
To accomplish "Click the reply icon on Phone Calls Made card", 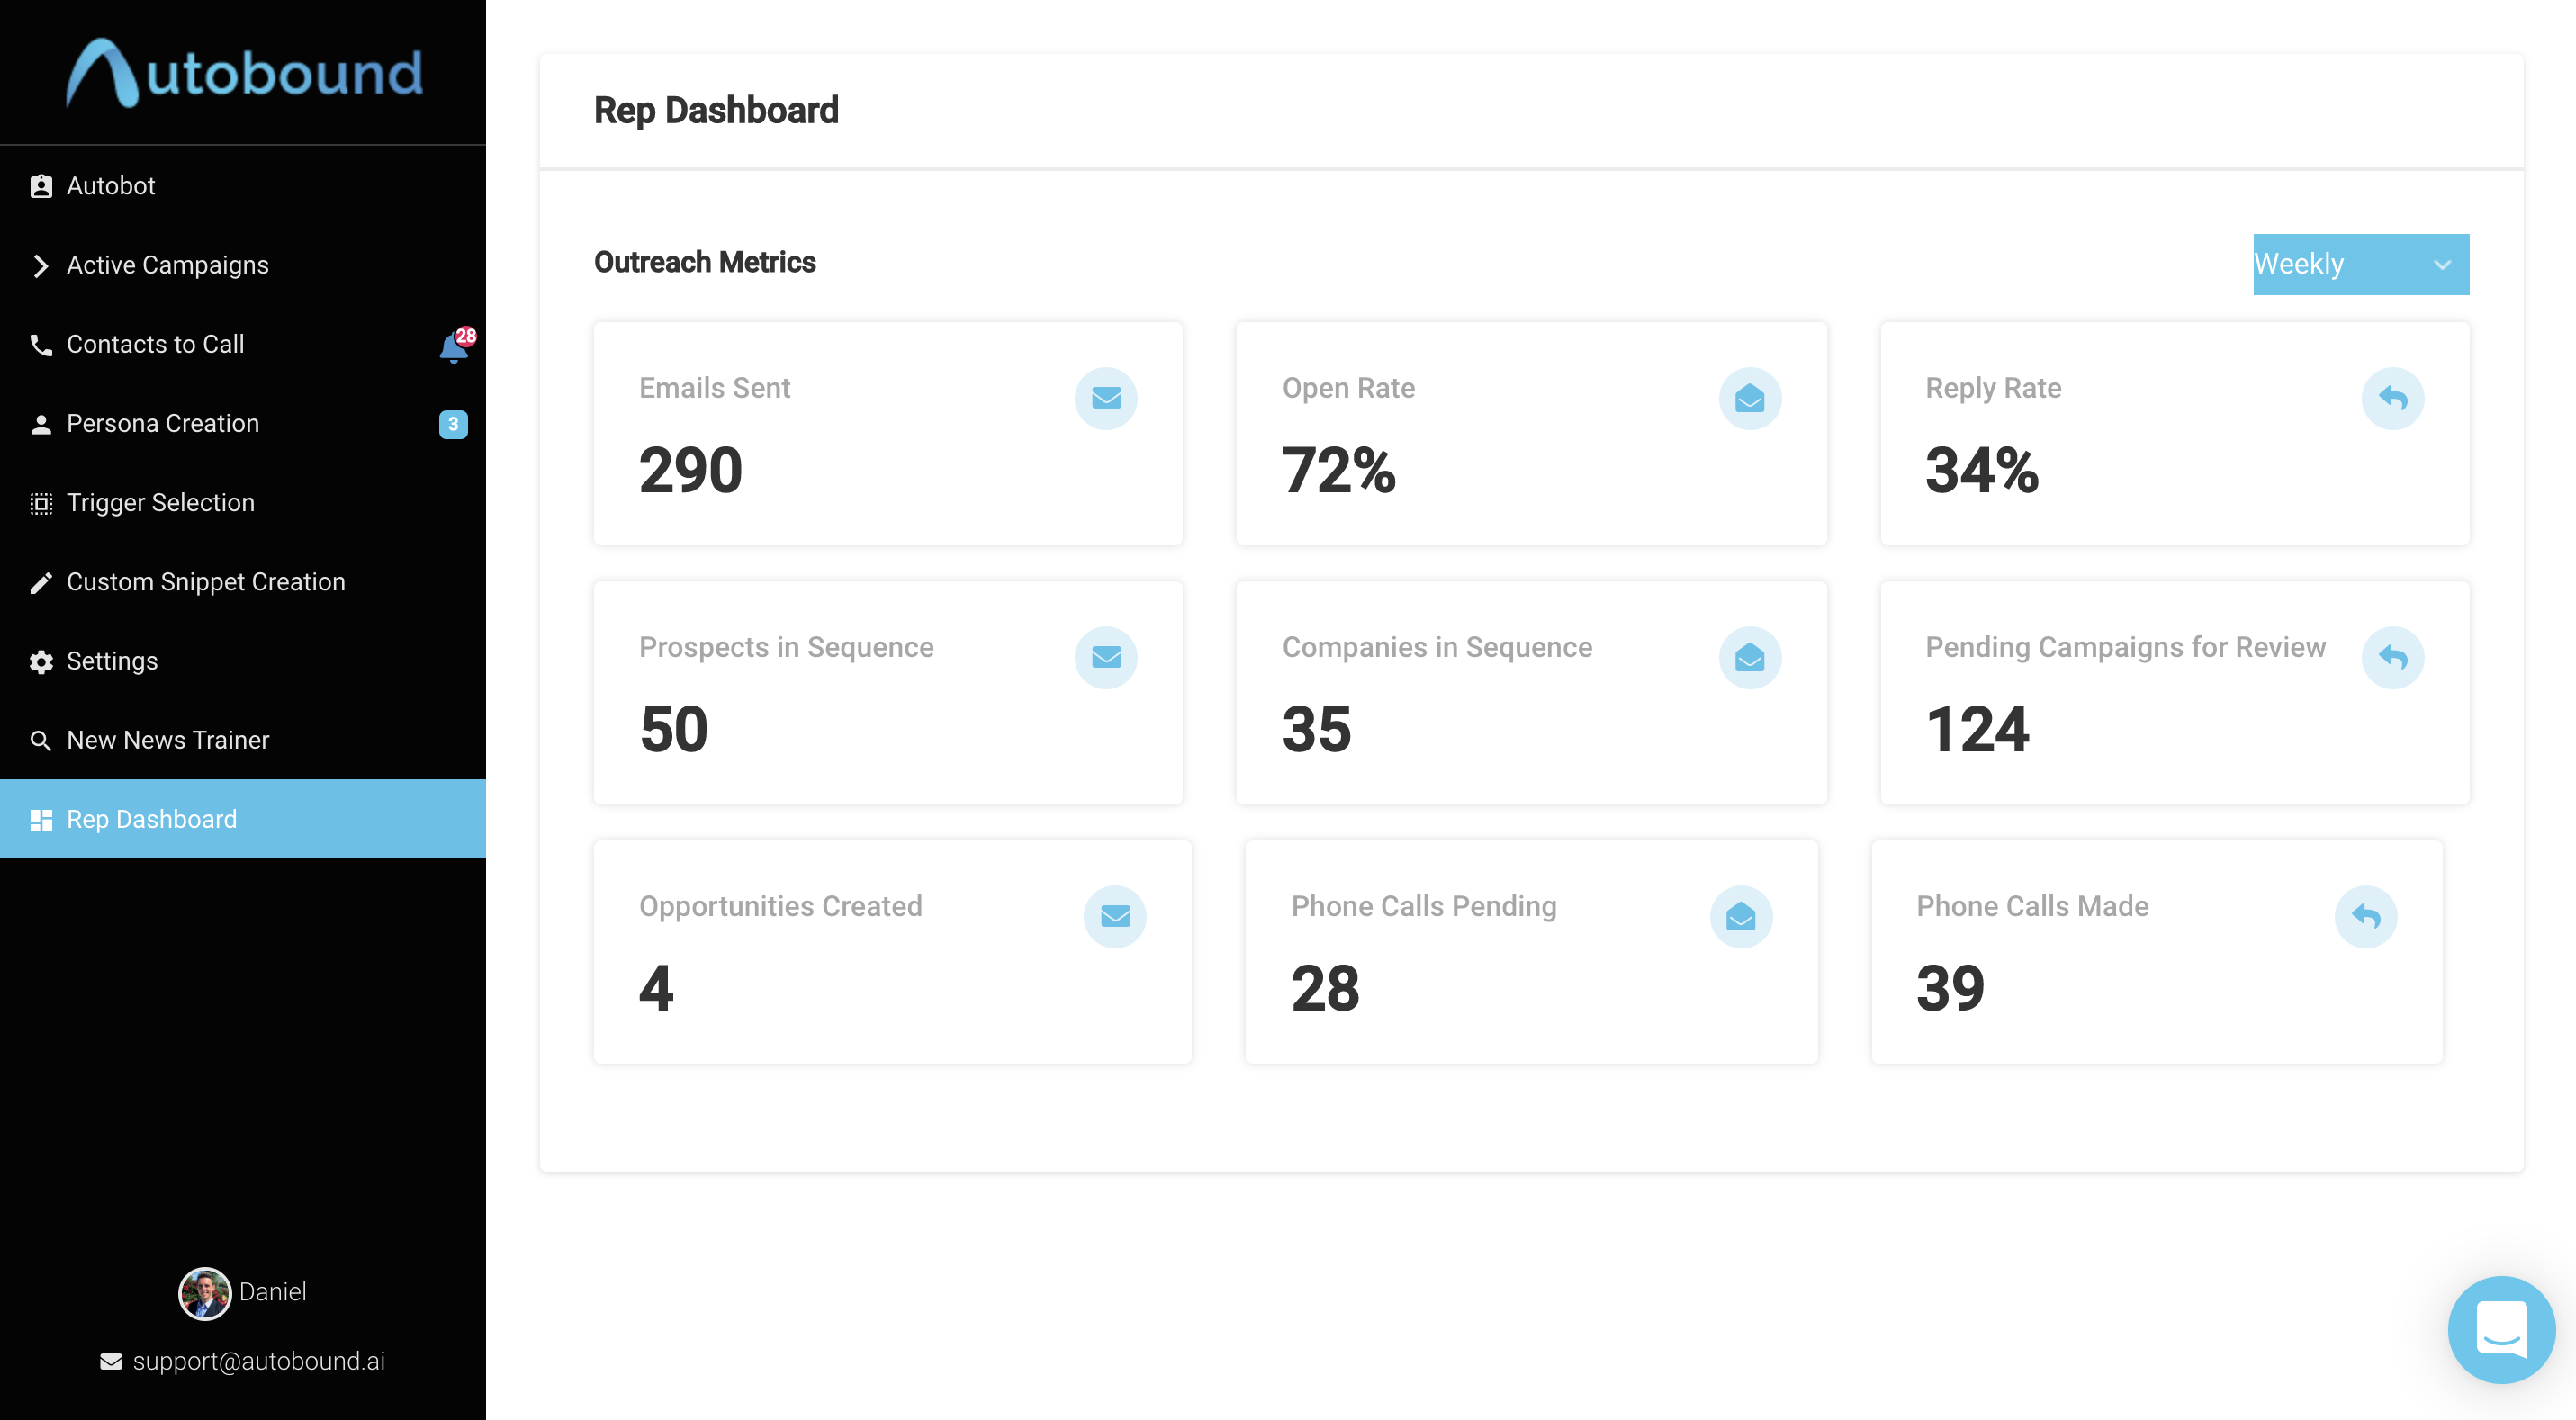I will pos(2365,916).
